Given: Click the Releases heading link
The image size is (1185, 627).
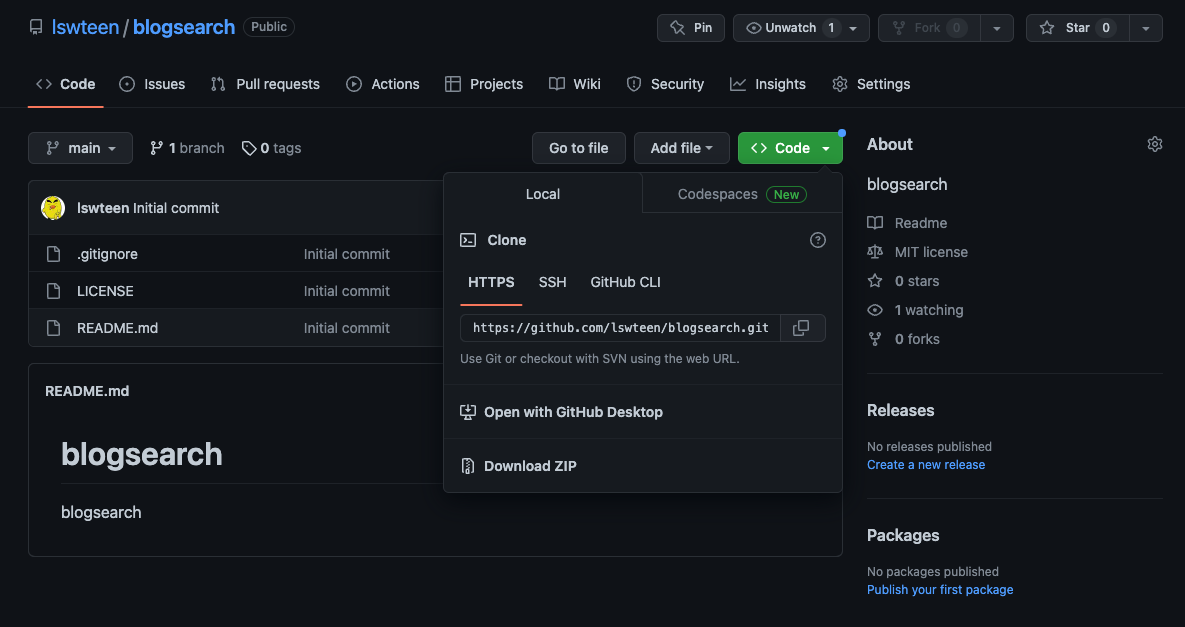Looking at the screenshot, I should pos(900,410).
